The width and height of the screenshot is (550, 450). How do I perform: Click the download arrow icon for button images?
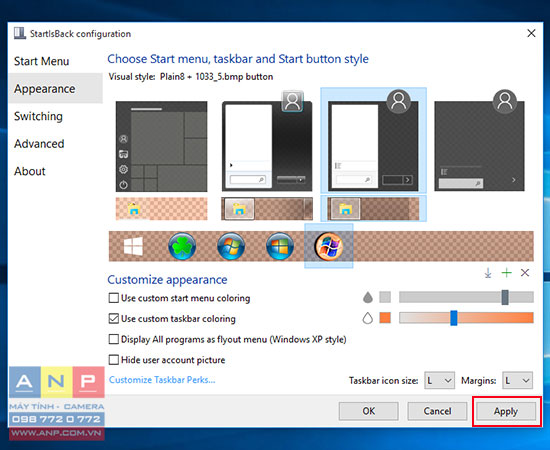tap(488, 273)
